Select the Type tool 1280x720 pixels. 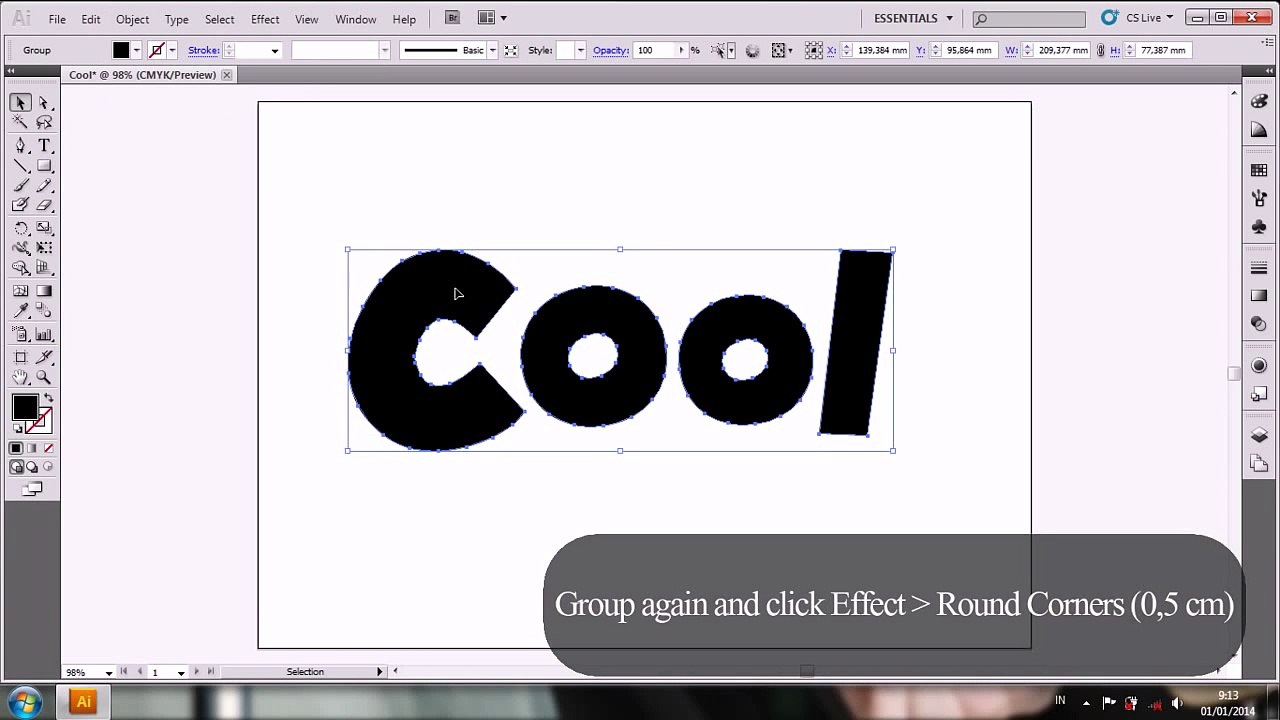[44, 146]
